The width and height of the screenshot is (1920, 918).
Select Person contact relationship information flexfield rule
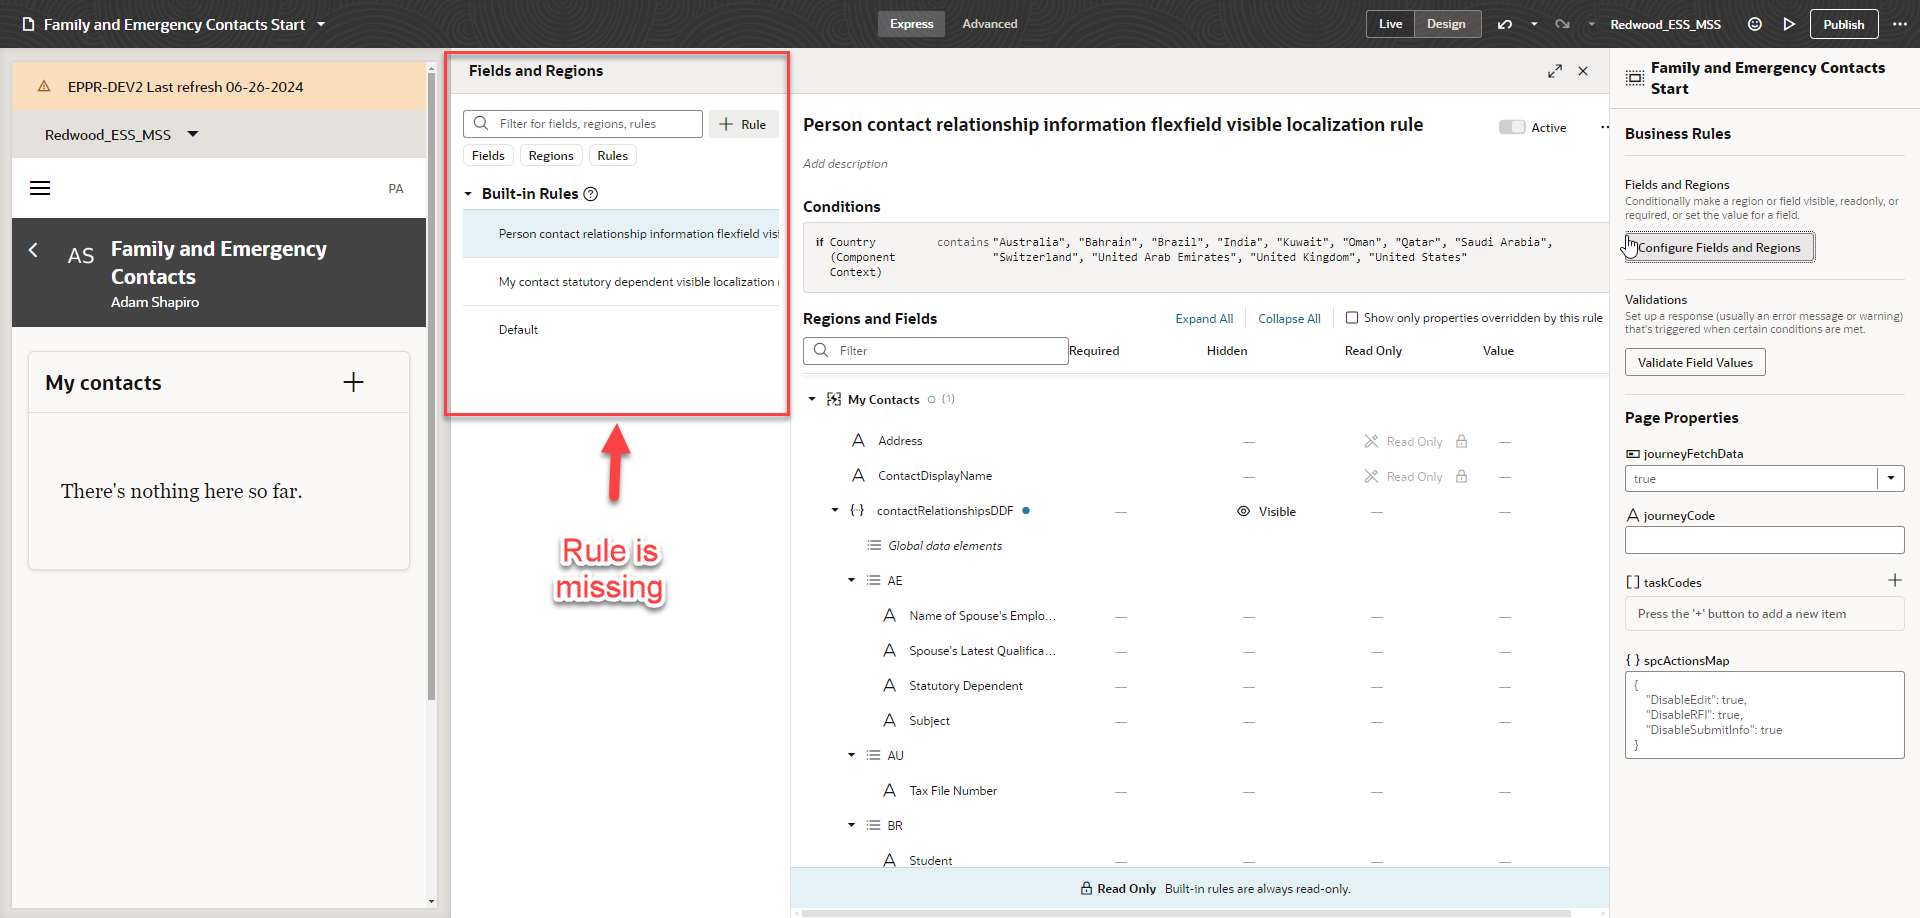tap(621, 234)
